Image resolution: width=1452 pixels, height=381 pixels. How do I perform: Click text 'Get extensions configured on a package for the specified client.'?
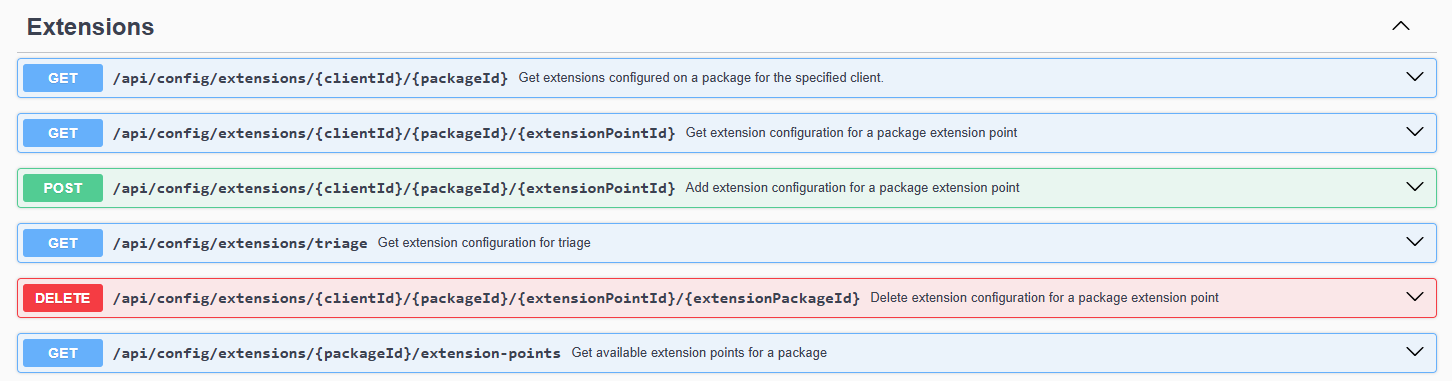pyautogui.click(x=701, y=78)
